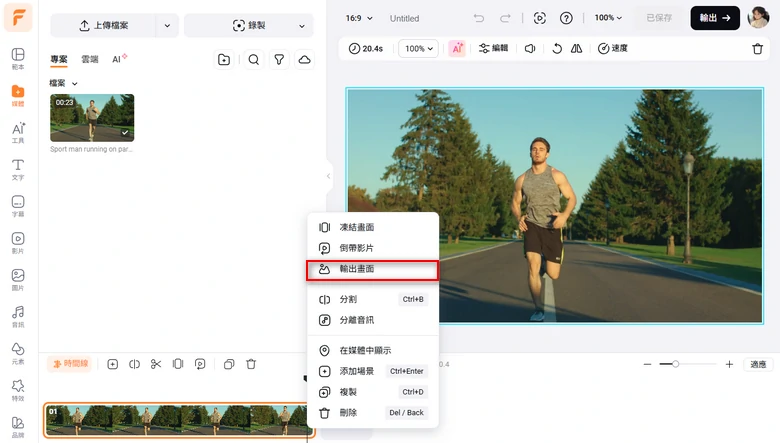Viewport: 780px width, 443px height.
Task: Toggle the 時間線 timeline mode button
Action: tap(69, 364)
